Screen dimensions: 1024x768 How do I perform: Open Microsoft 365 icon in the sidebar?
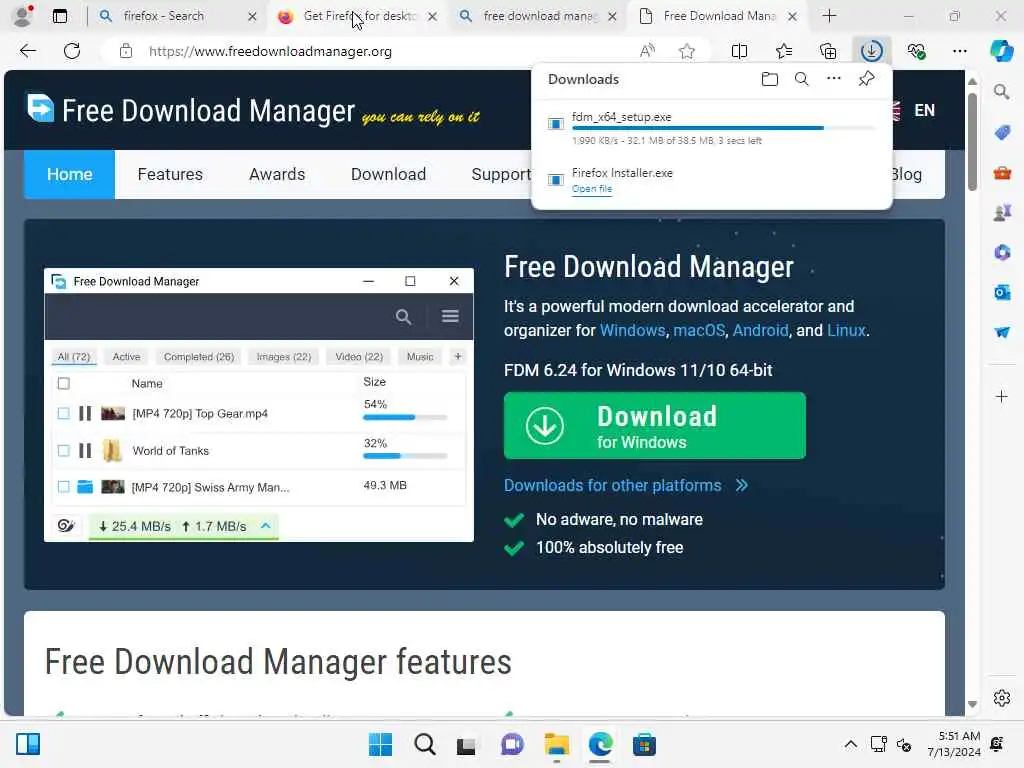point(1002,252)
